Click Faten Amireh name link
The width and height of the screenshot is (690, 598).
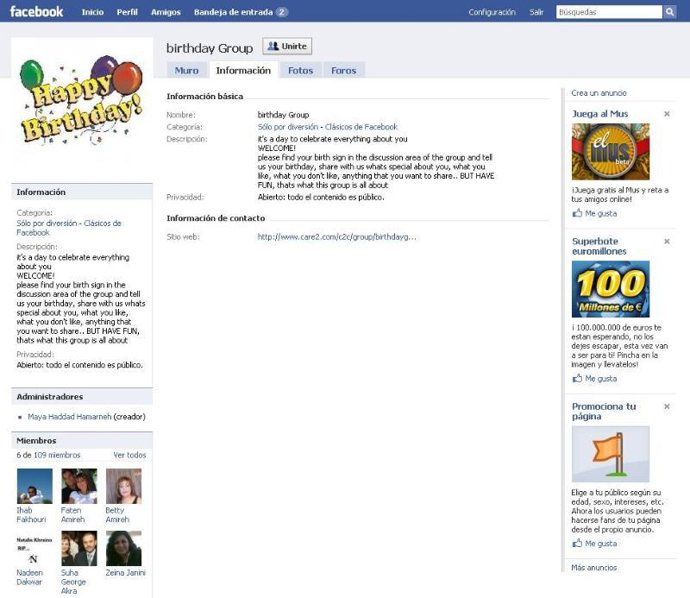(x=73, y=515)
